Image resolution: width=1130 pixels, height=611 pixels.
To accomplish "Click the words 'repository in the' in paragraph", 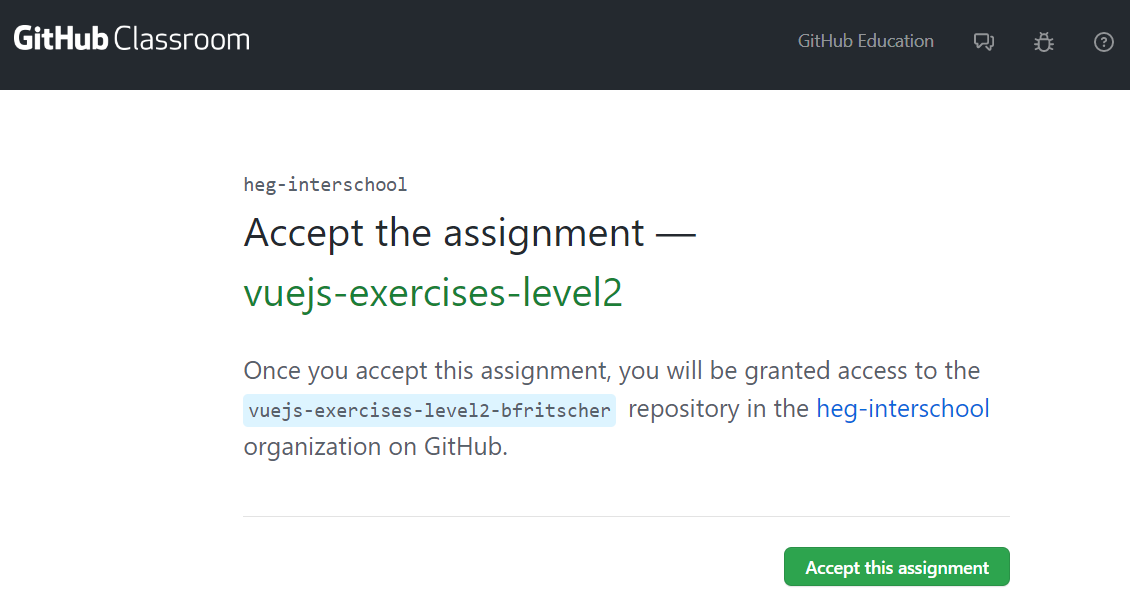I will click(716, 408).
